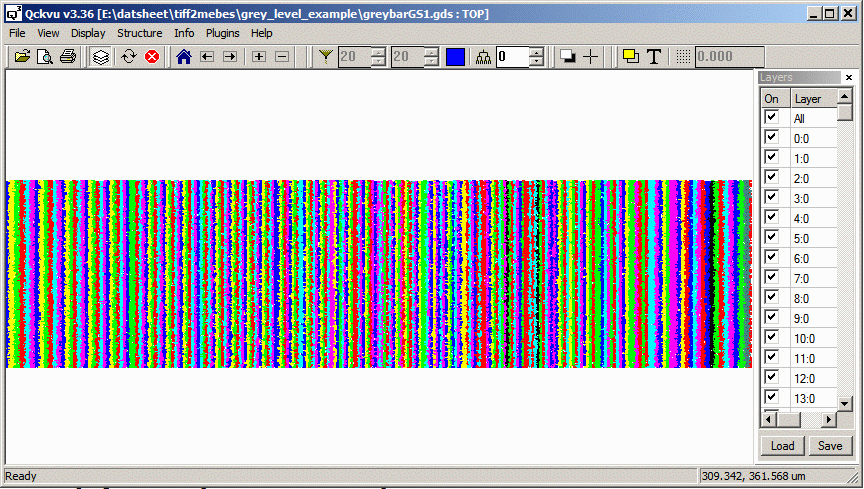Toggle layer 9:0 checkbox
Viewport: 864px width, 489px height.
(x=771, y=317)
